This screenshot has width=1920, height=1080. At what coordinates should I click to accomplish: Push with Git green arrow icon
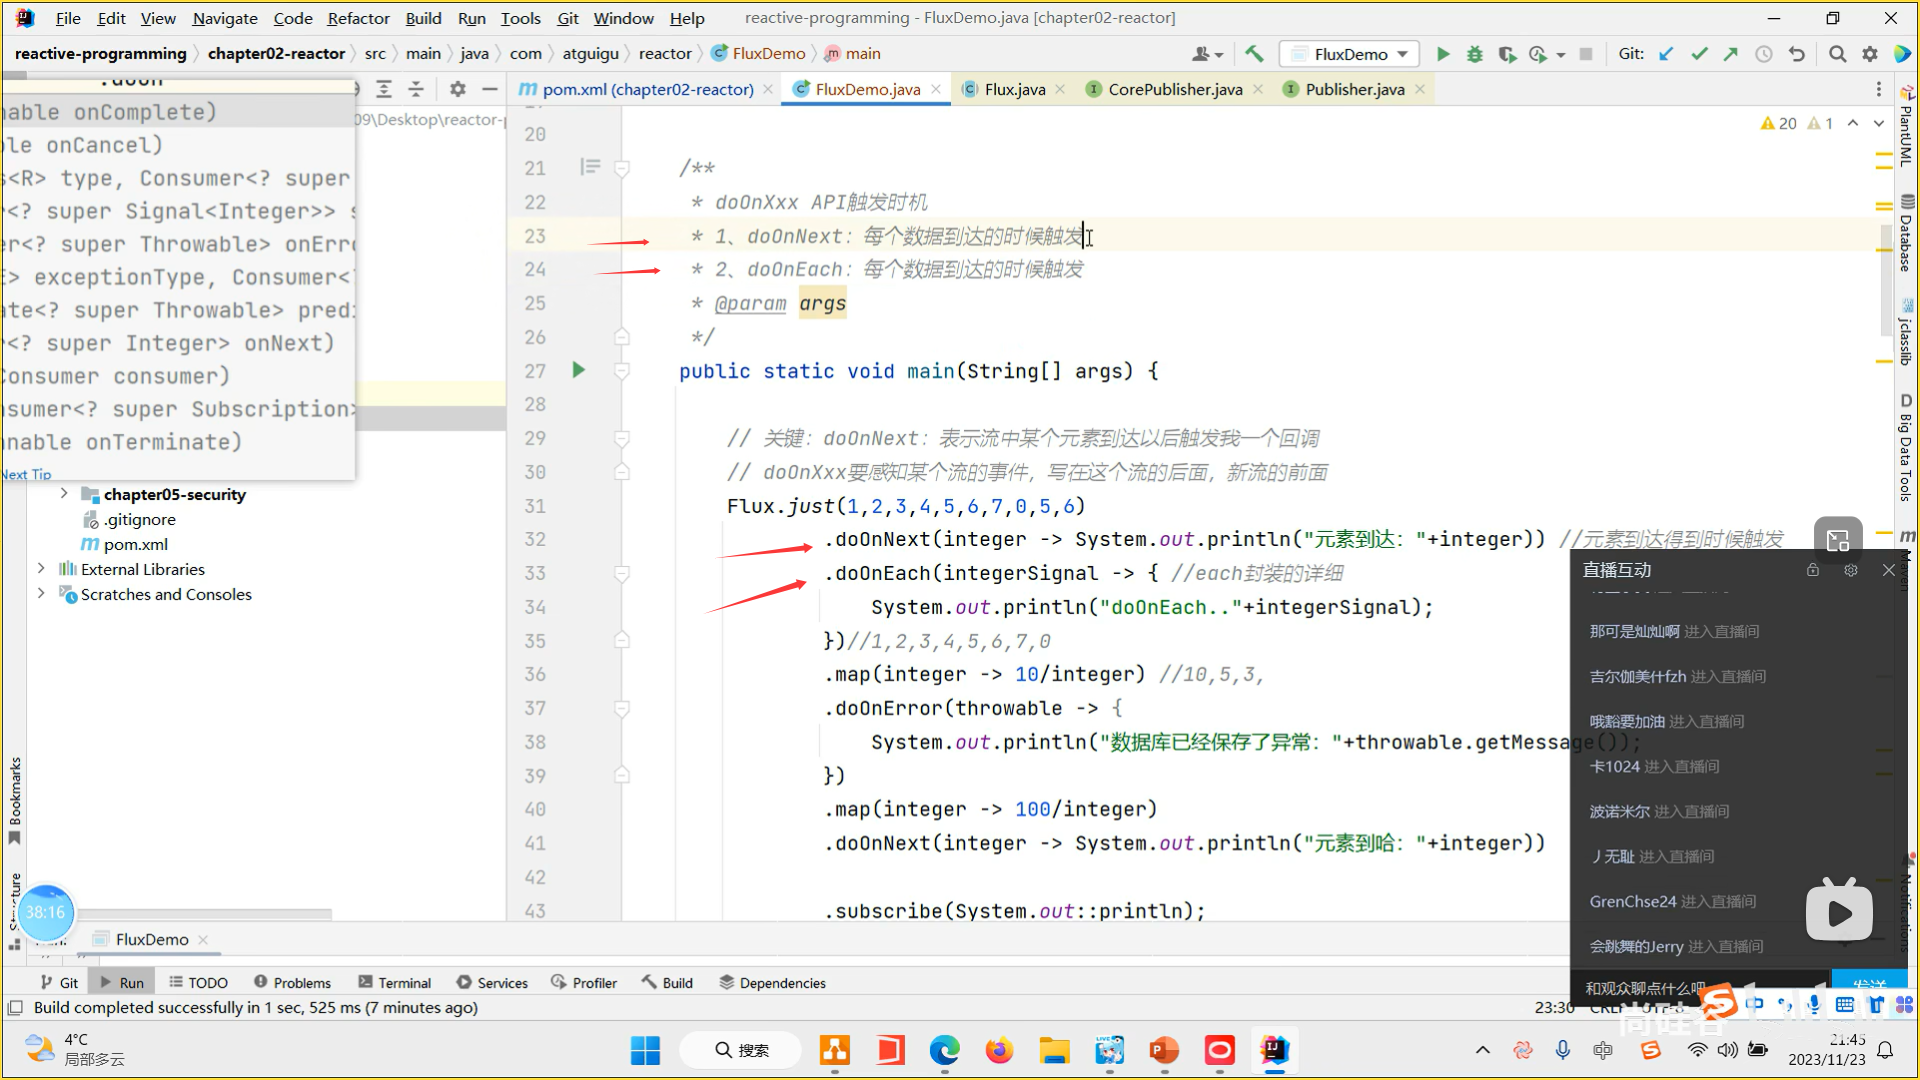tap(1731, 54)
